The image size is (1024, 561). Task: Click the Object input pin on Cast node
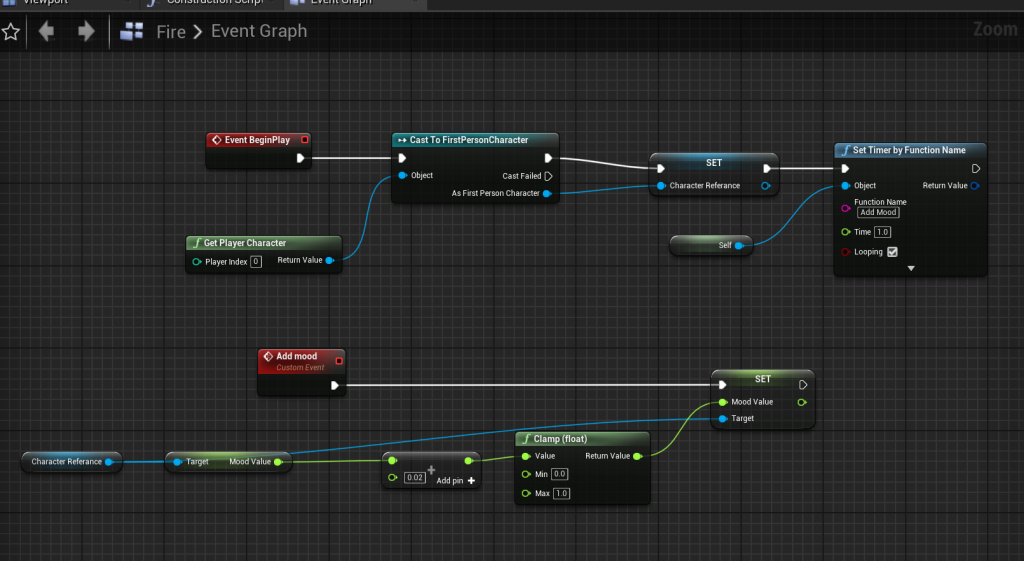(403, 175)
